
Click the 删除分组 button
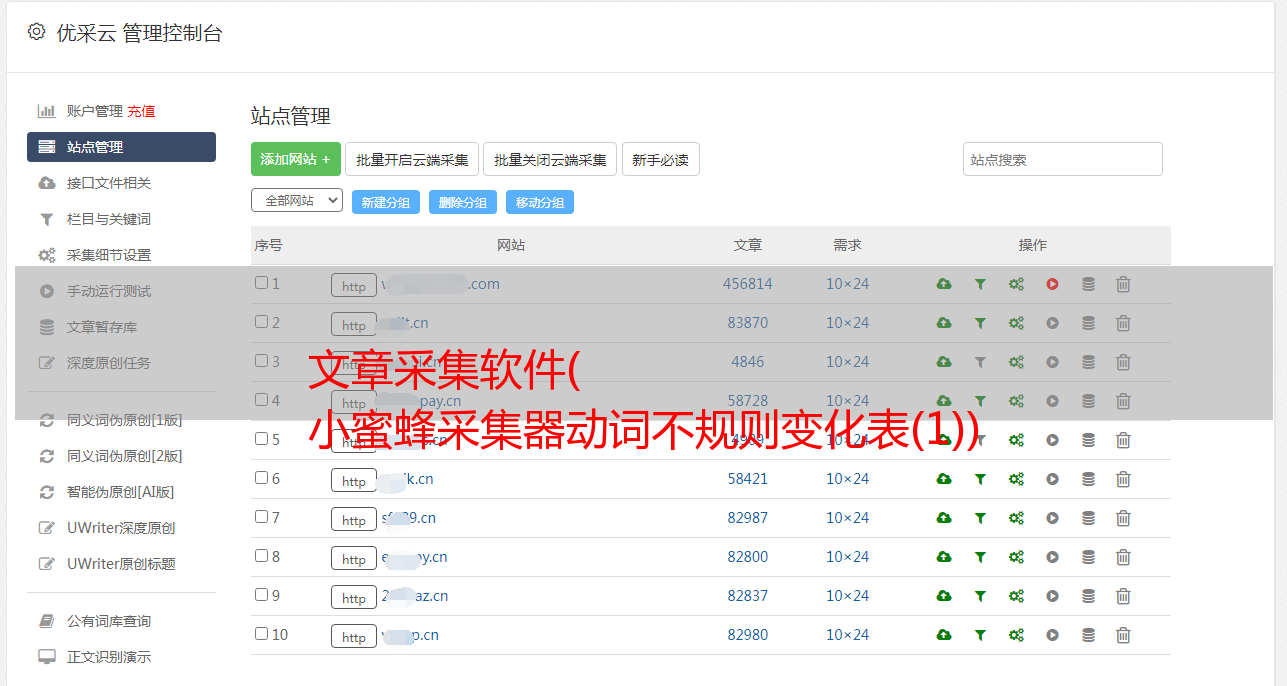click(x=463, y=202)
